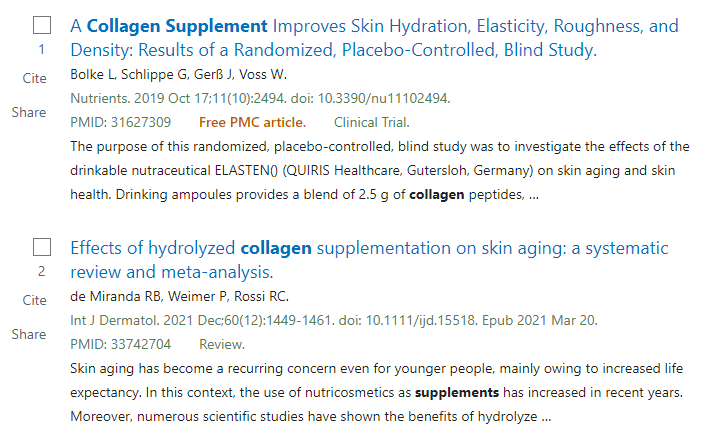Share the Nutrients 2019 collagen article
Screen dimensions: 716x444
[29, 112]
